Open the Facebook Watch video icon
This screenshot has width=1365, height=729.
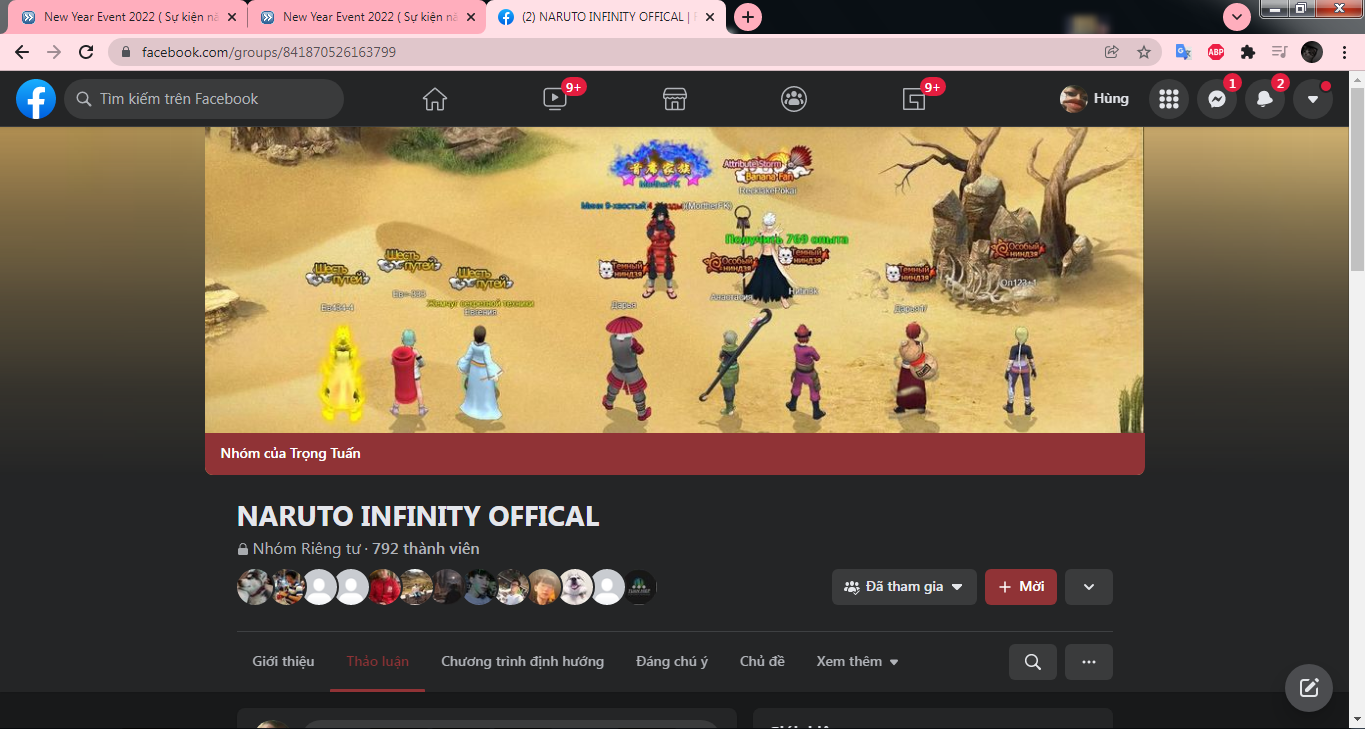(x=554, y=99)
